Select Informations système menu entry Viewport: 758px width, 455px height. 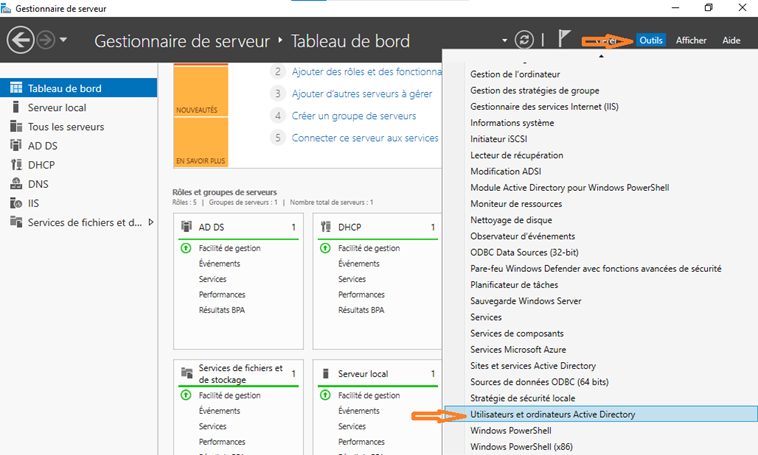[x=512, y=123]
